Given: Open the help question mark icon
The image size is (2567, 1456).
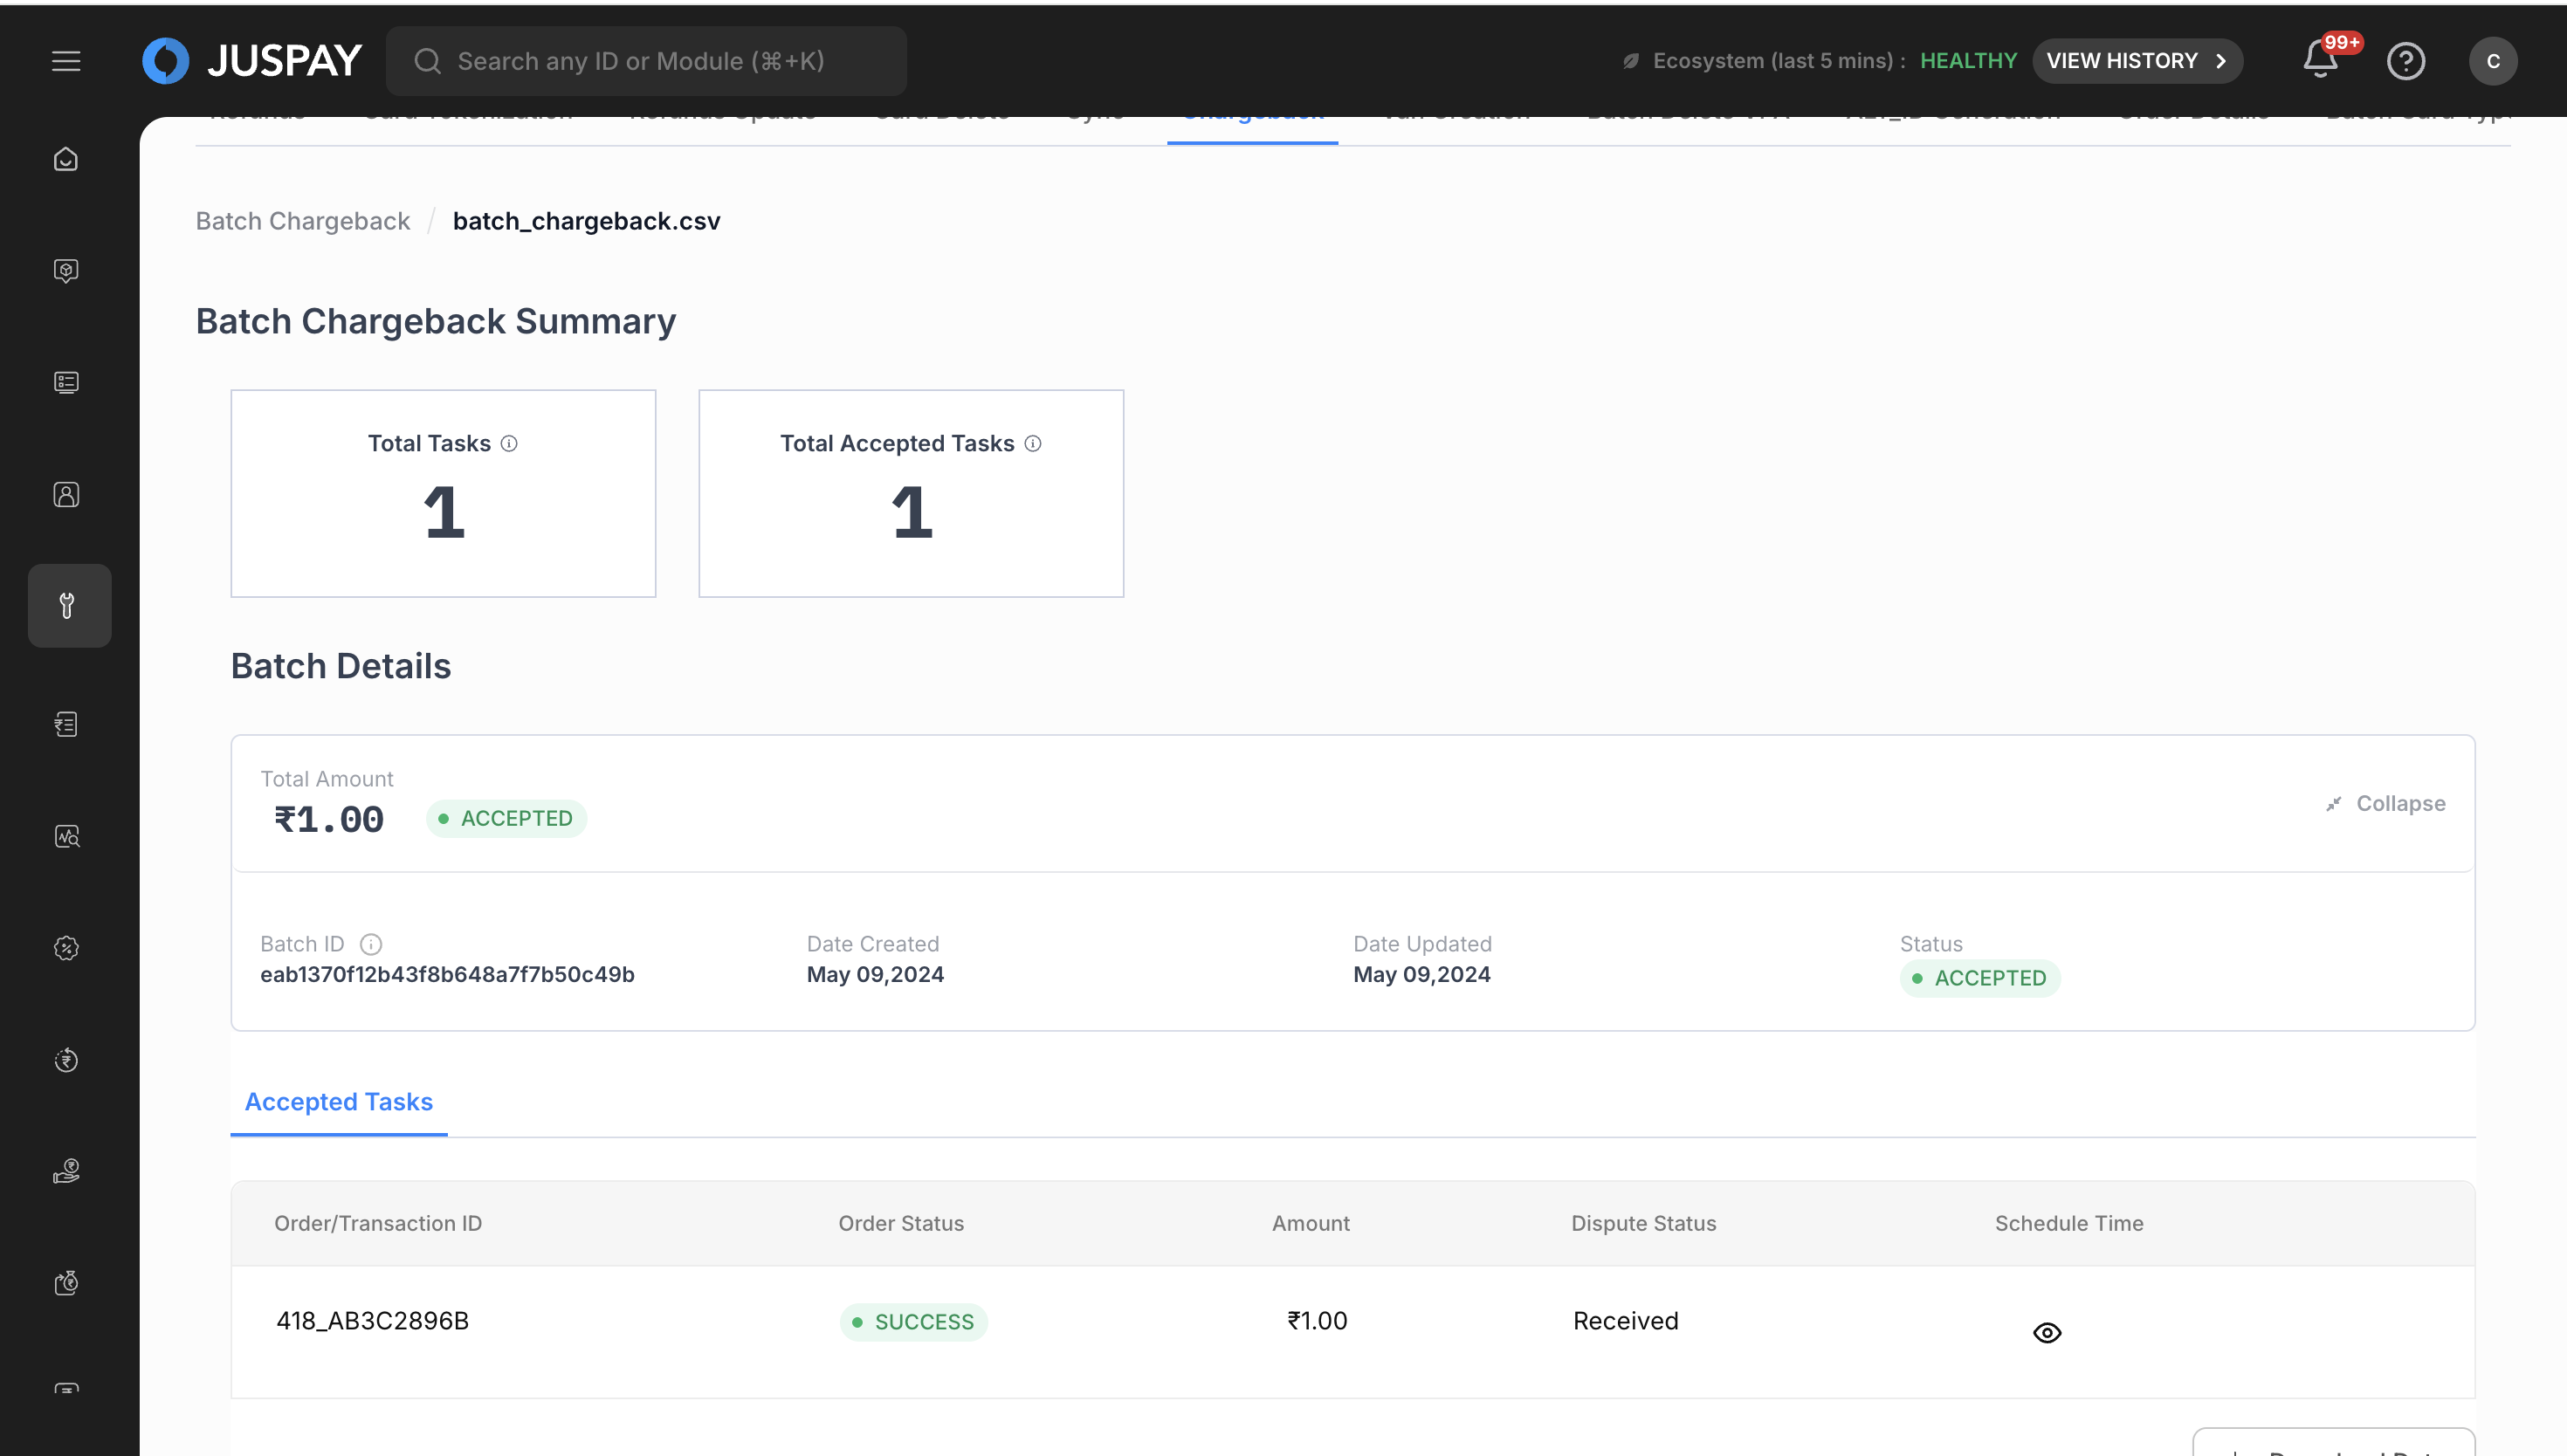Looking at the screenshot, I should [x=2405, y=61].
